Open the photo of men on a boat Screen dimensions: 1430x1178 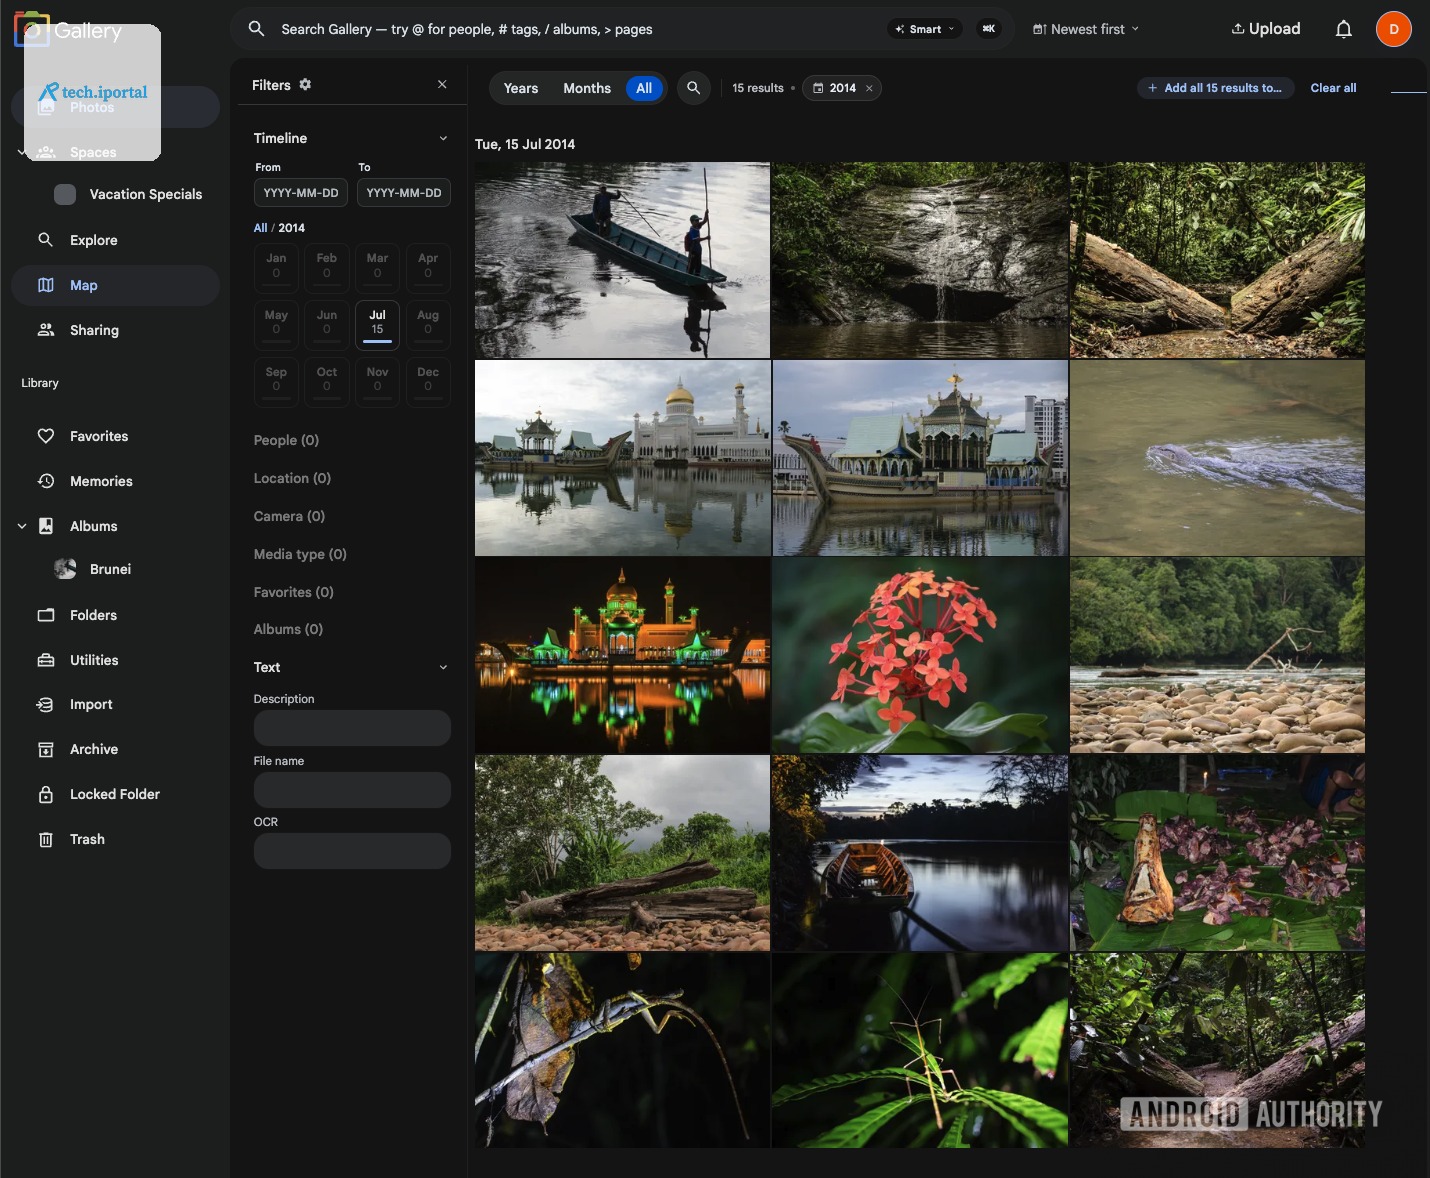pos(622,260)
